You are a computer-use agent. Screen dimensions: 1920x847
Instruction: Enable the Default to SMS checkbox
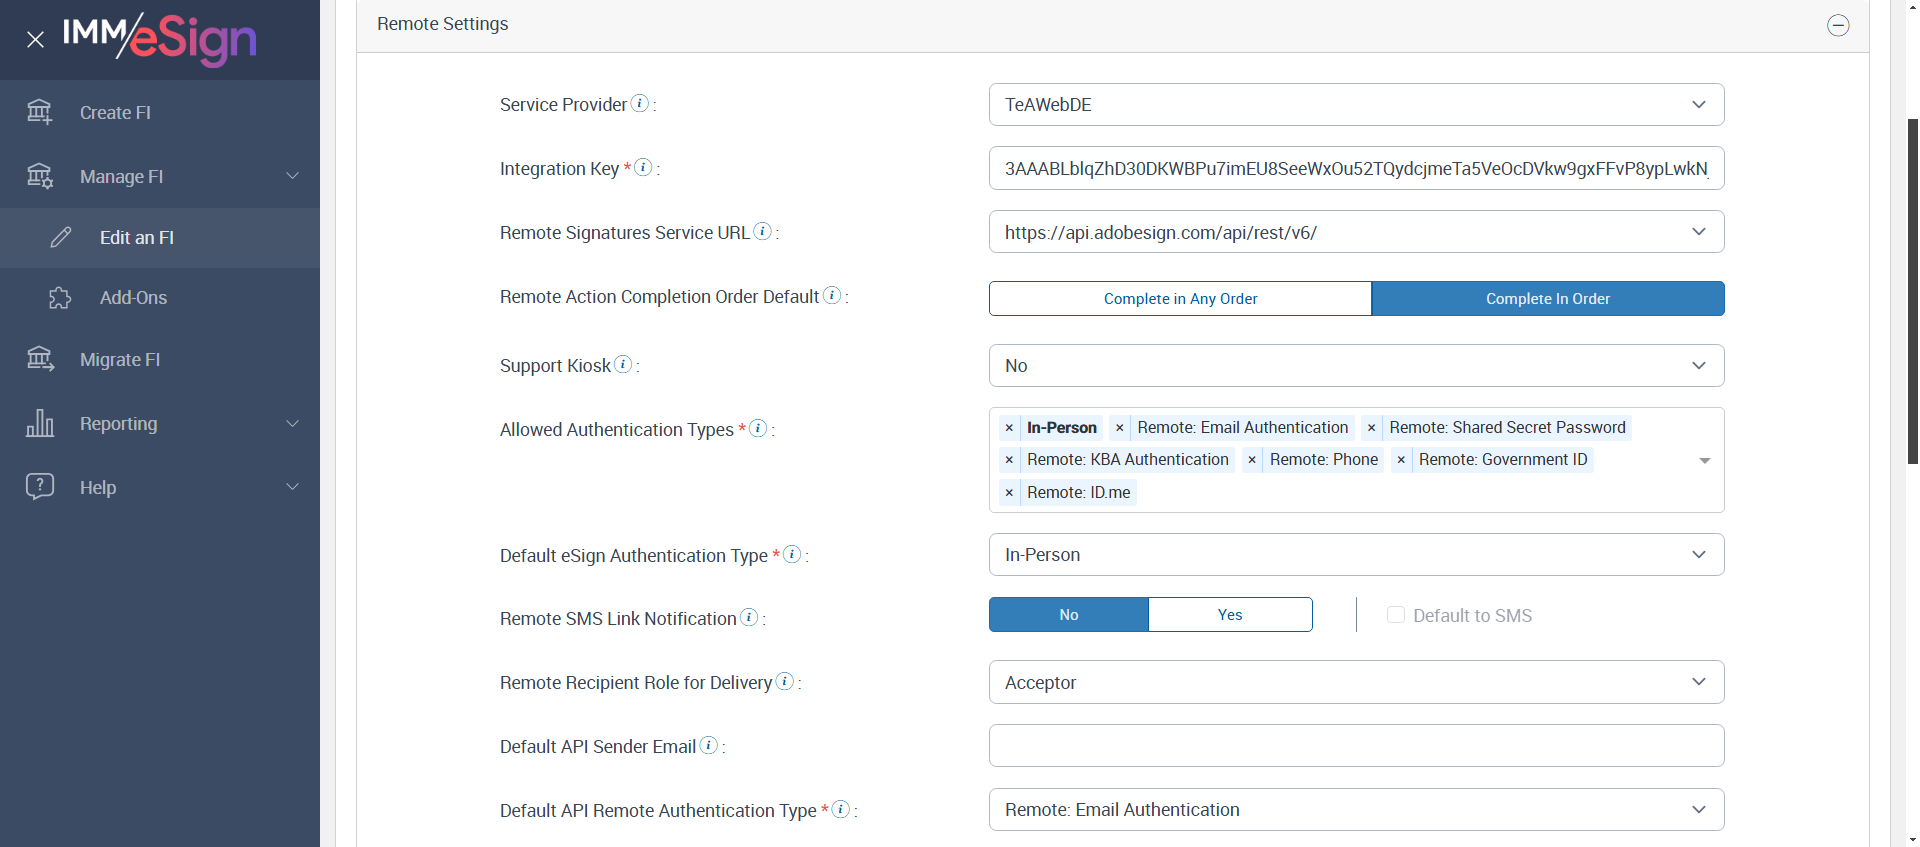pos(1396,615)
